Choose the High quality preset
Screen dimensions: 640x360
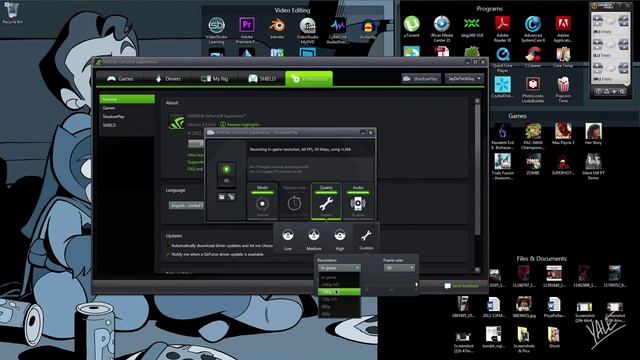340,239
